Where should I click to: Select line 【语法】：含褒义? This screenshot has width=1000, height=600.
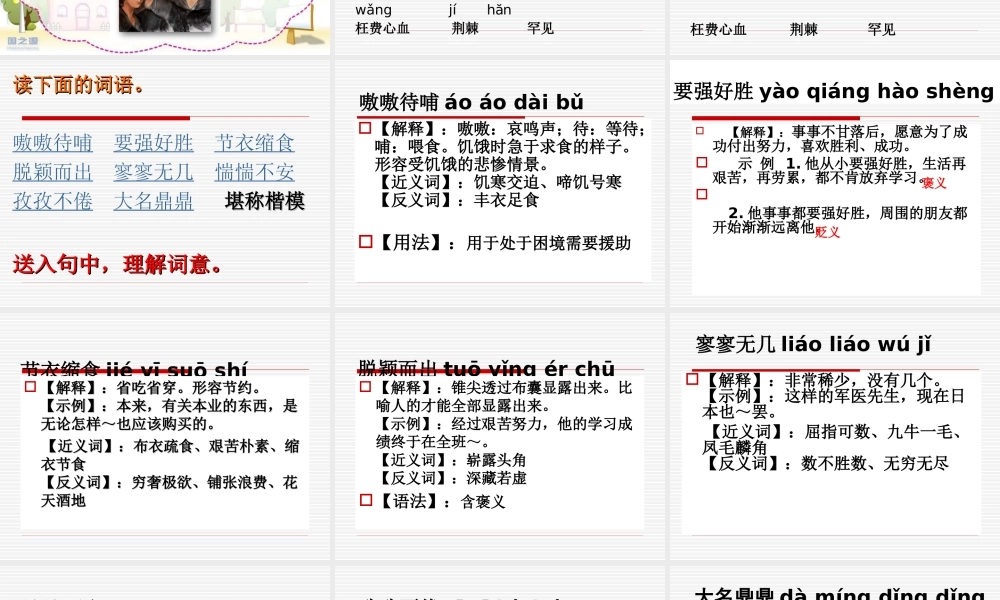441,502
